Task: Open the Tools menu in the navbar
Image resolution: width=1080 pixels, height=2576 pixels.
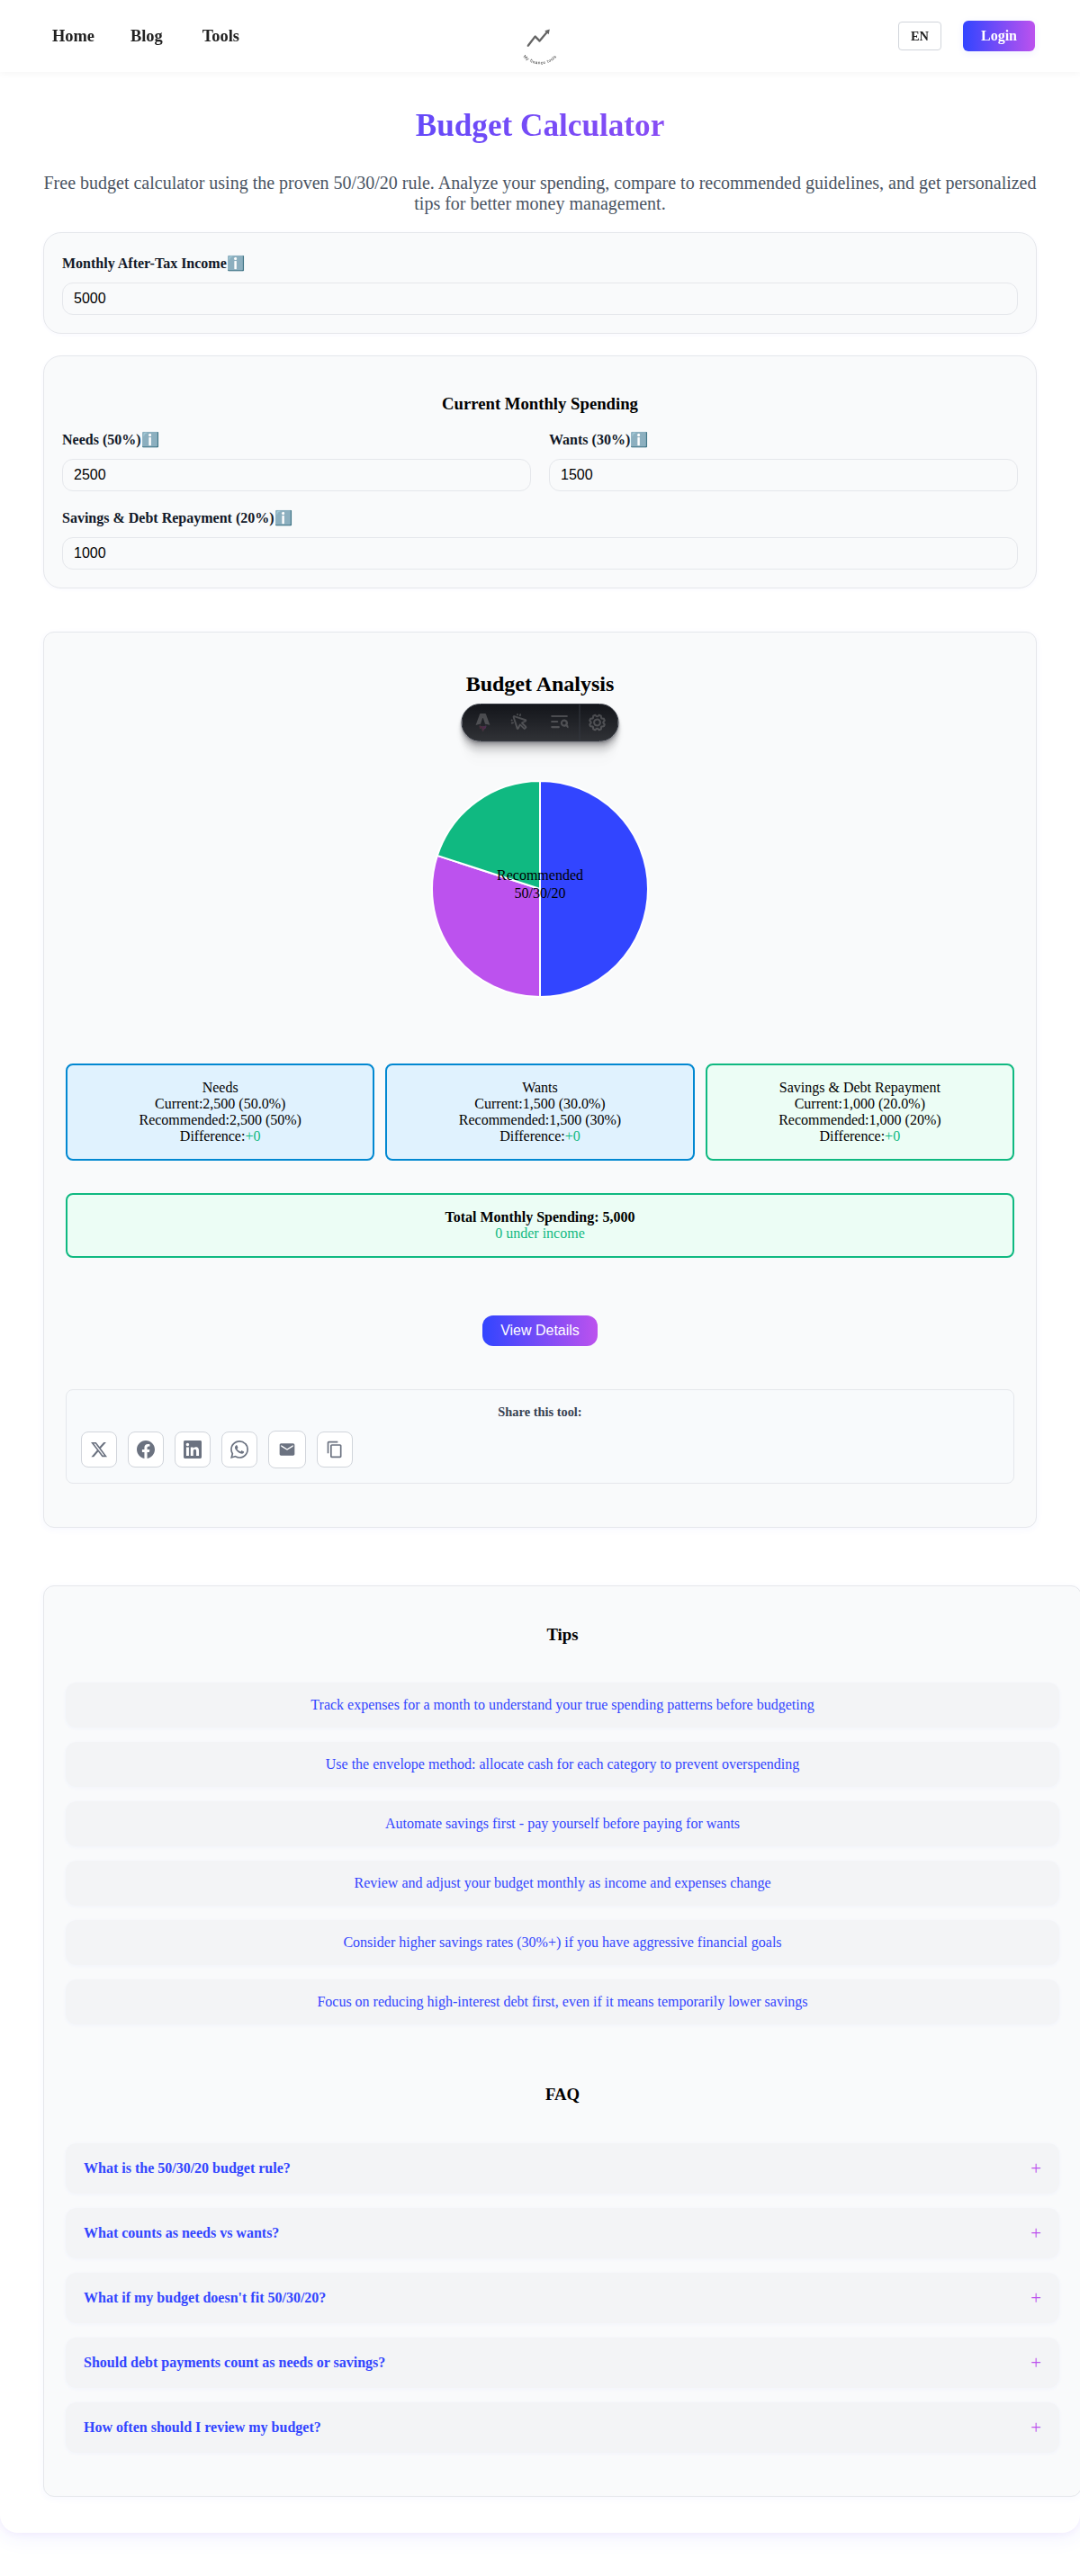Action: pyautogui.click(x=220, y=36)
